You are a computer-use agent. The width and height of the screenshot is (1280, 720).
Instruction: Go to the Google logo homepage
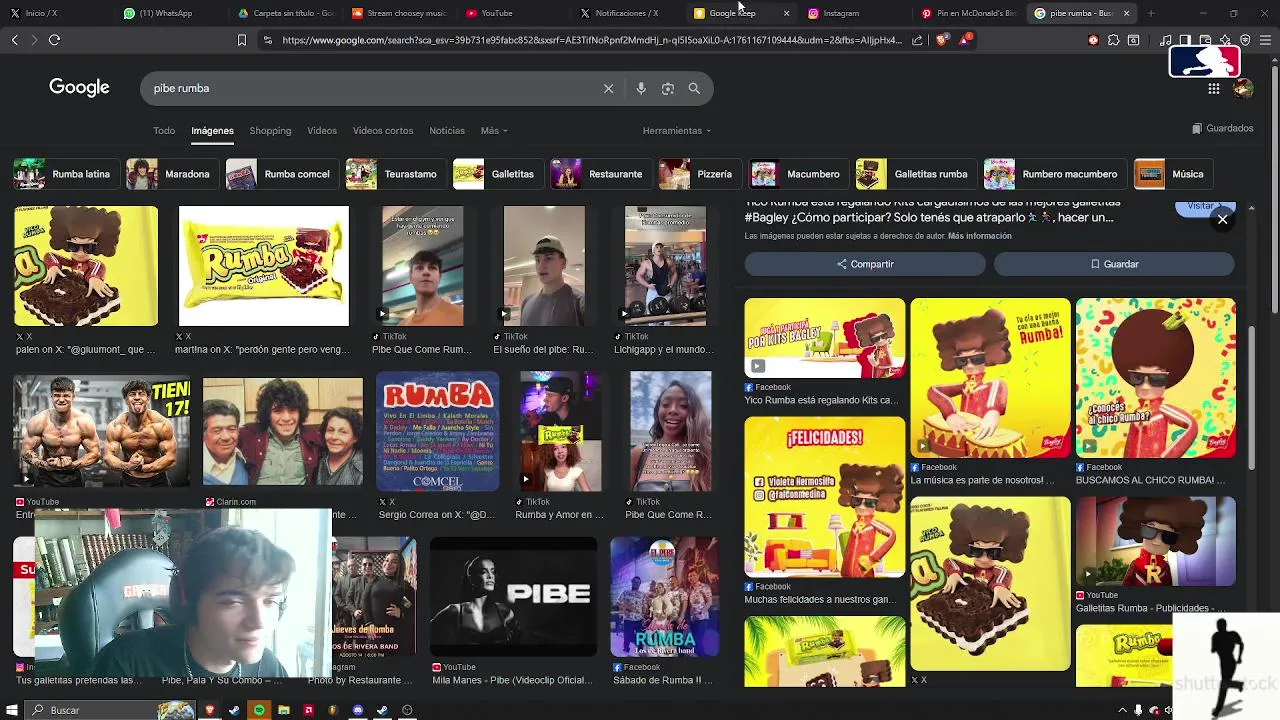(79, 88)
